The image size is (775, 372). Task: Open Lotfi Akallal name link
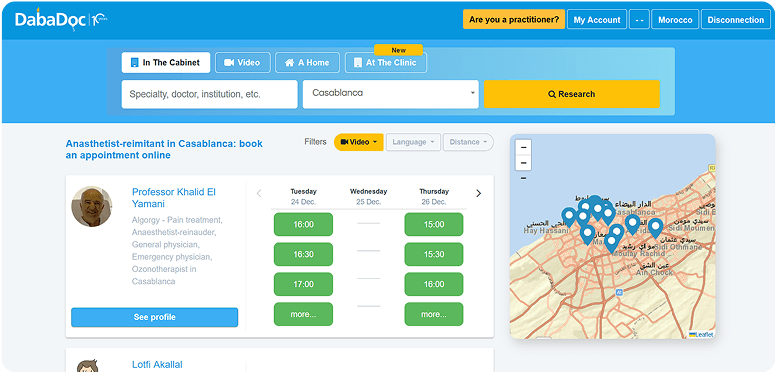coord(157,365)
